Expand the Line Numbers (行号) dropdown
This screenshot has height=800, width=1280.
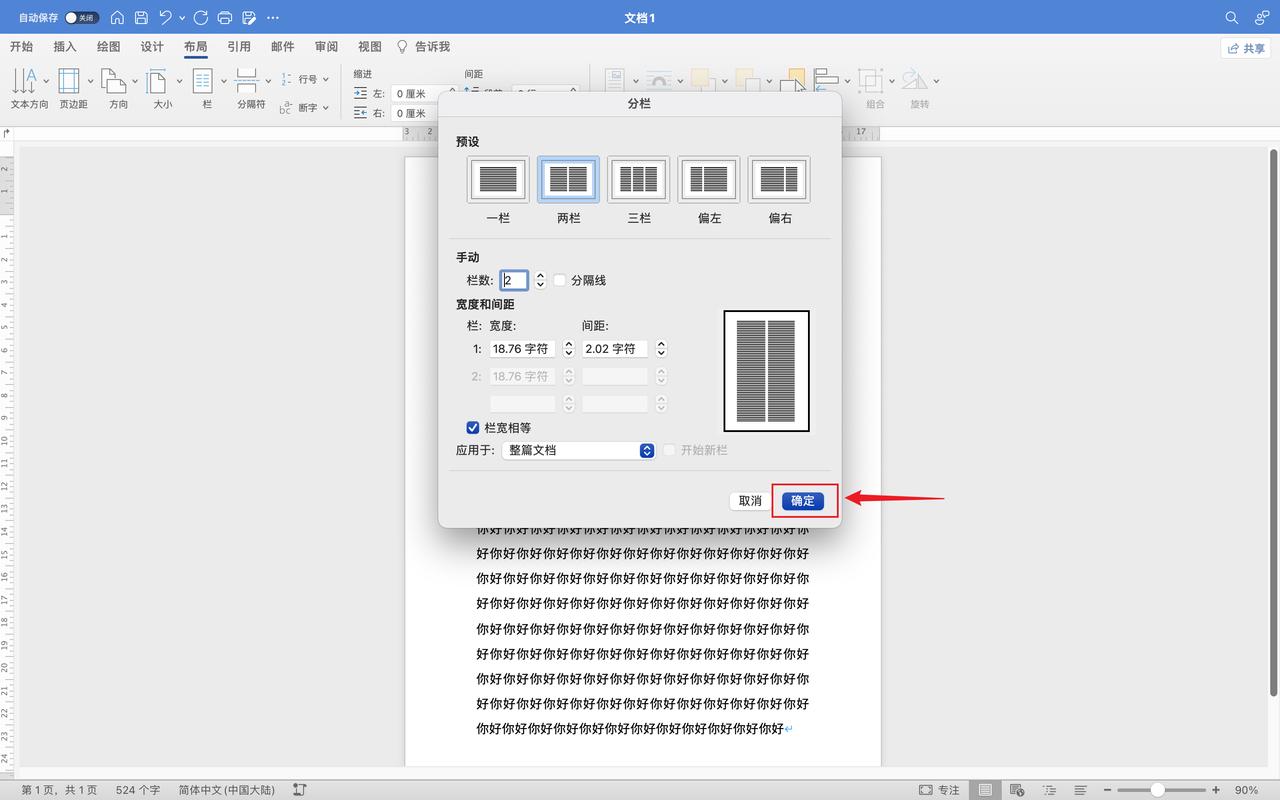pyautogui.click(x=326, y=80)
